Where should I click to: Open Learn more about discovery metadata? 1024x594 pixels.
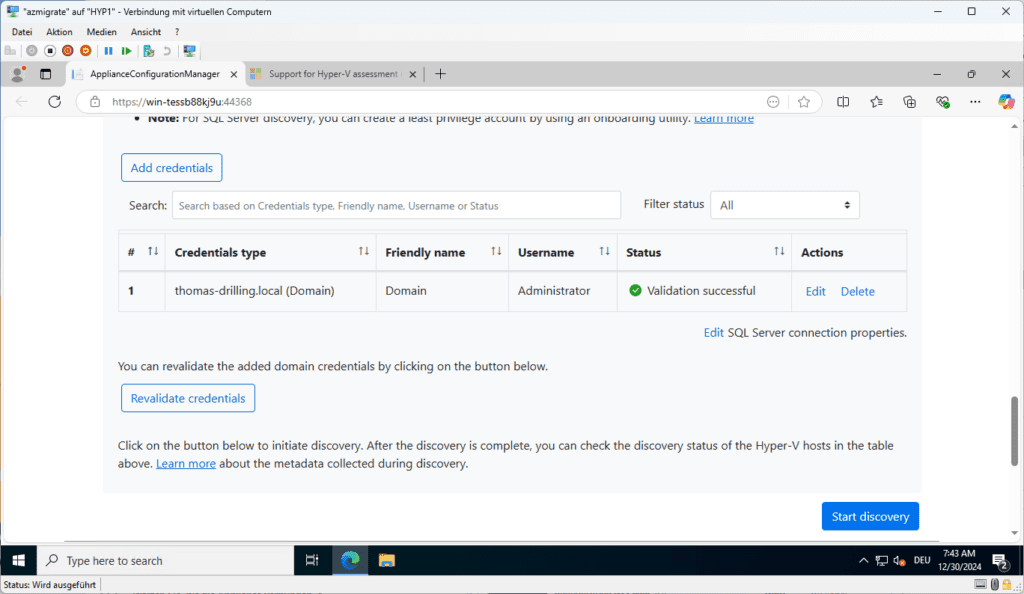pyautogui.click(x=185, y=463)
